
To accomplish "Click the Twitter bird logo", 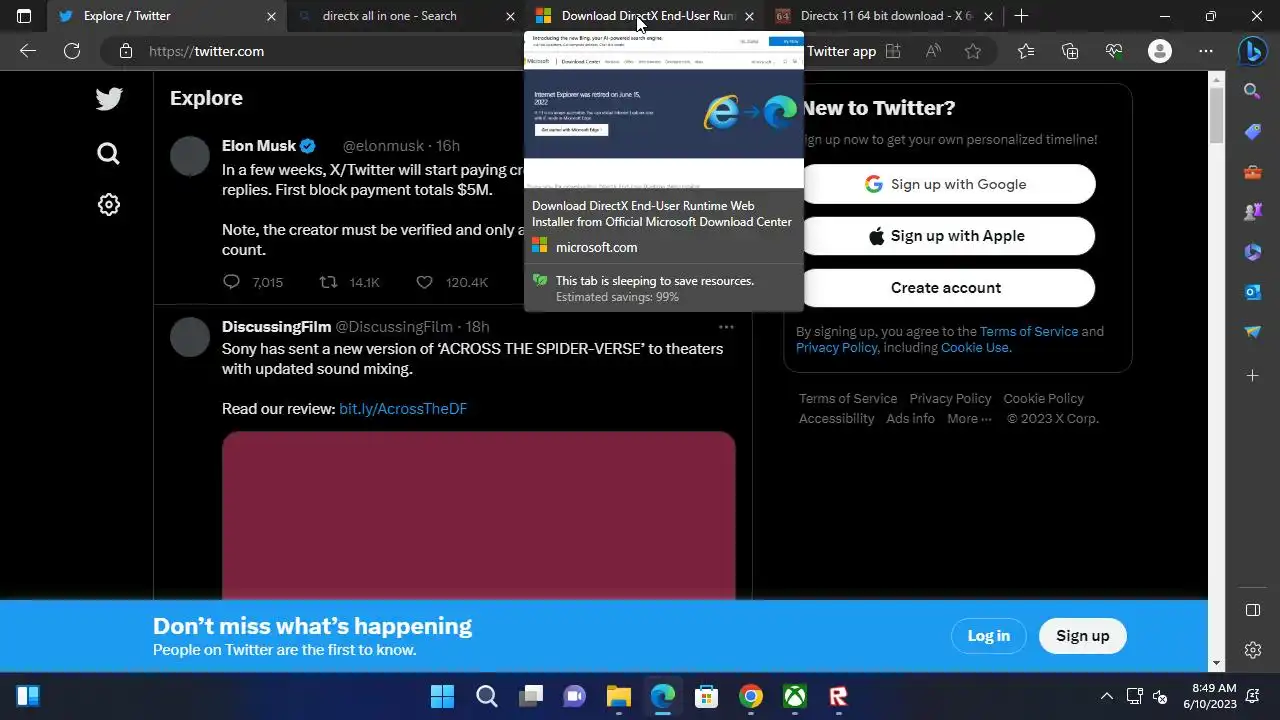I will coord(109,98).
